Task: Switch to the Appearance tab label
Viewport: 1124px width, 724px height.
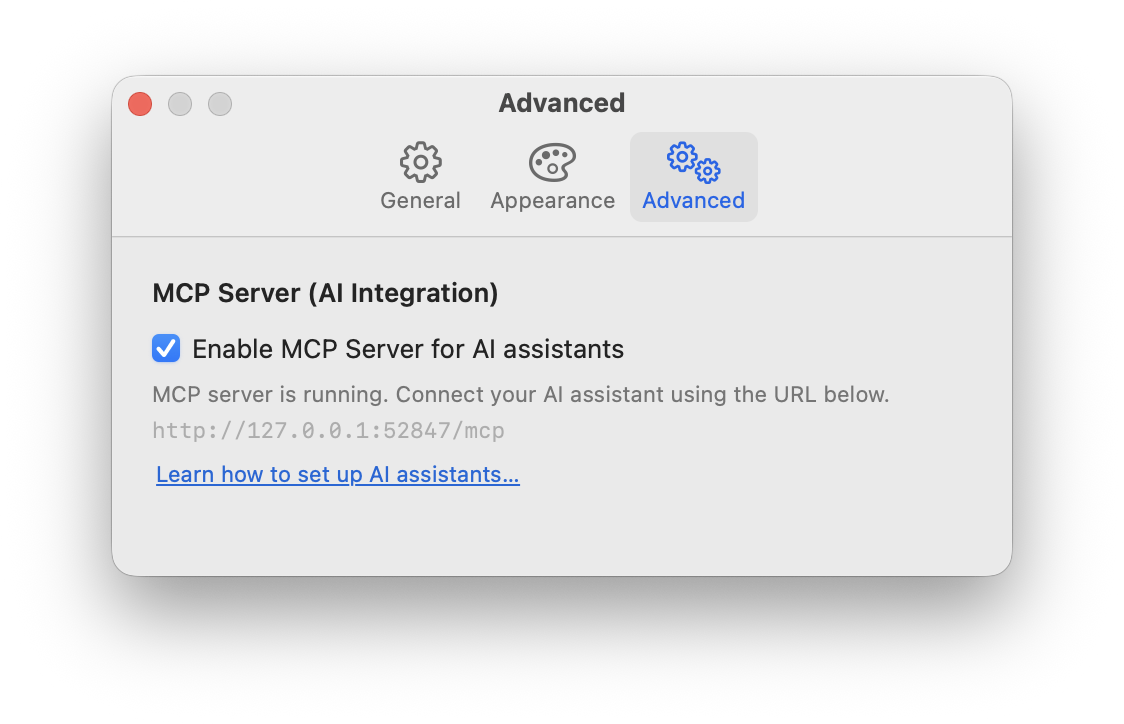Action: (x=552, y=200)
